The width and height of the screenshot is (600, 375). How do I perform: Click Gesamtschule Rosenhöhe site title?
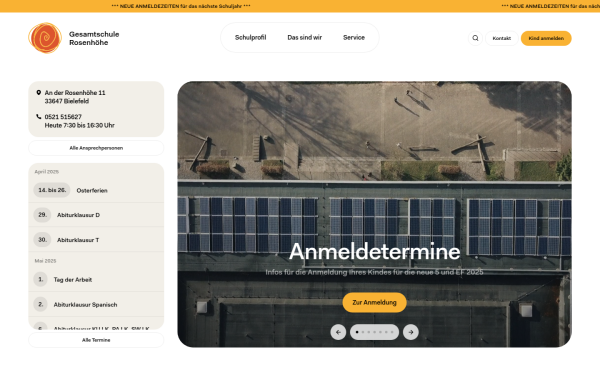[94, 38]
